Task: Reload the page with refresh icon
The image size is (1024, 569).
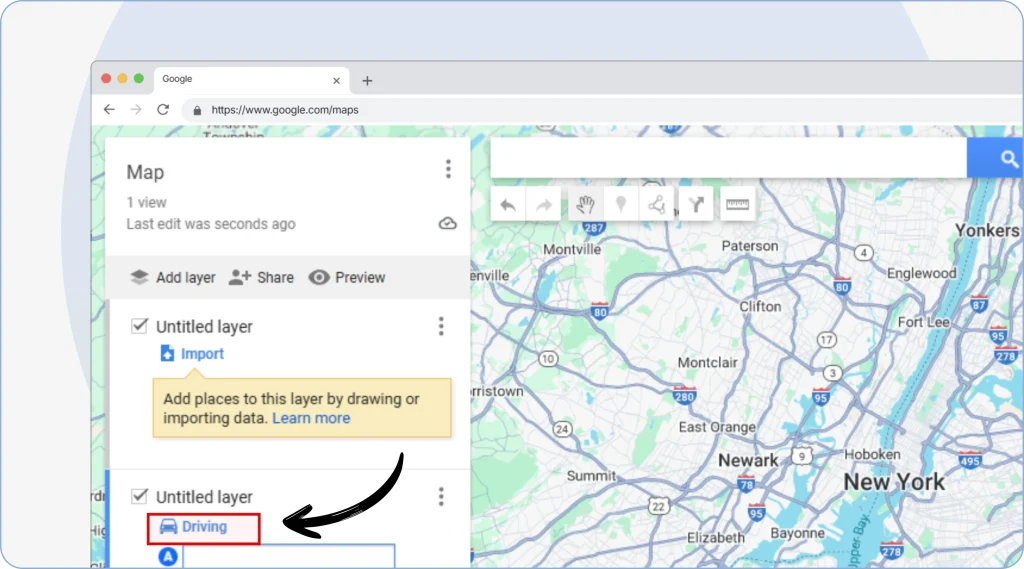Action: [x=163, y=110]
